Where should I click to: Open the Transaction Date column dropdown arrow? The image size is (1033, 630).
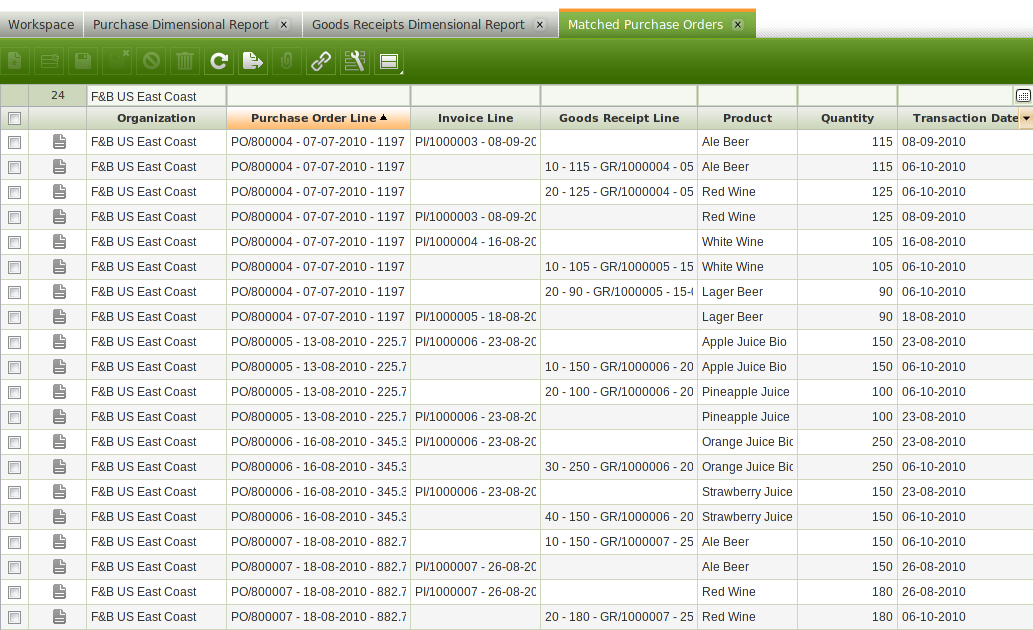point(1025,119)
